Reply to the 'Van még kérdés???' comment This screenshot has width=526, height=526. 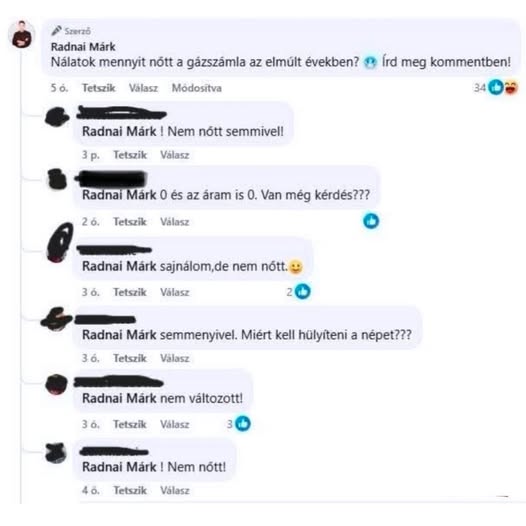(x=175, y=222)
